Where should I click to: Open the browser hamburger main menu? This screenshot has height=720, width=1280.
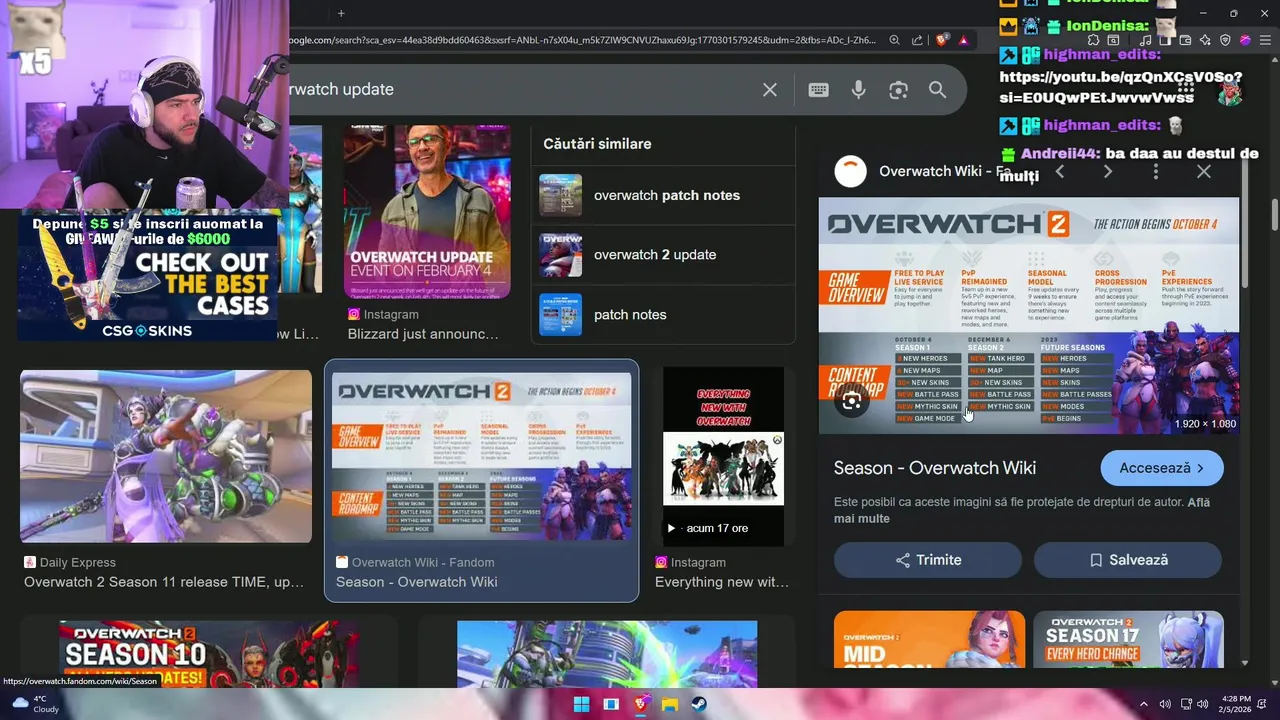pyautogui.click(x=1264, y=40)
